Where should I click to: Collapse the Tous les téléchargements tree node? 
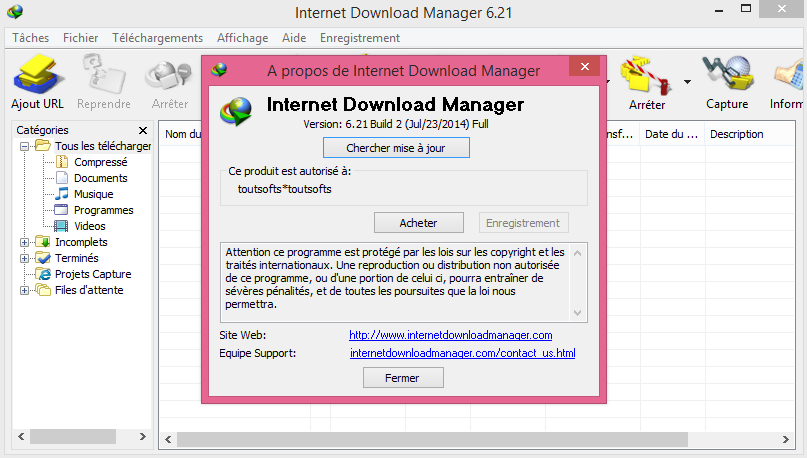tap(24, 147)
